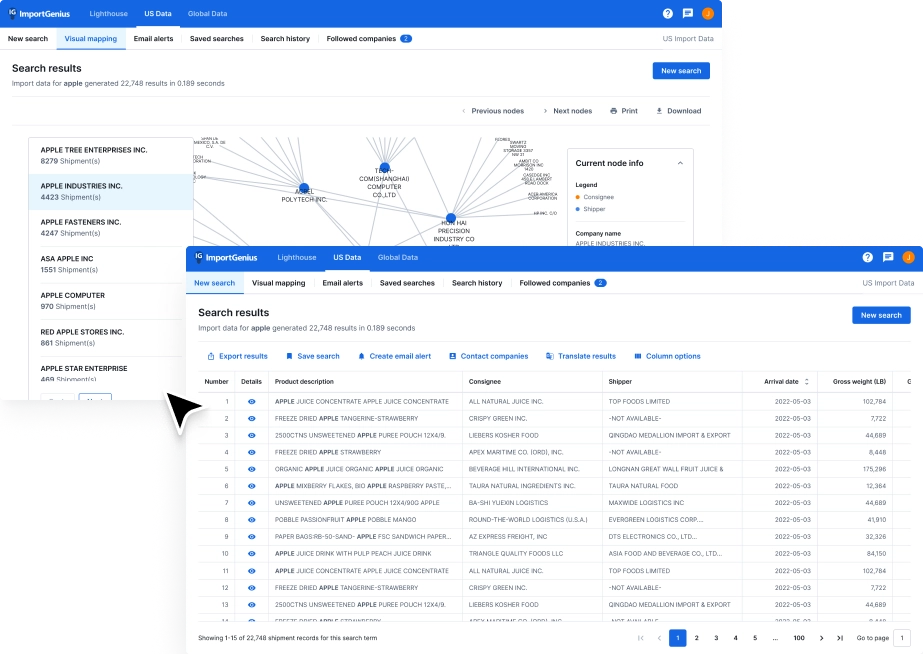Go to page 2 of results
The width and height of the screenshot is (923, 654).
click(x=696, y=638)
